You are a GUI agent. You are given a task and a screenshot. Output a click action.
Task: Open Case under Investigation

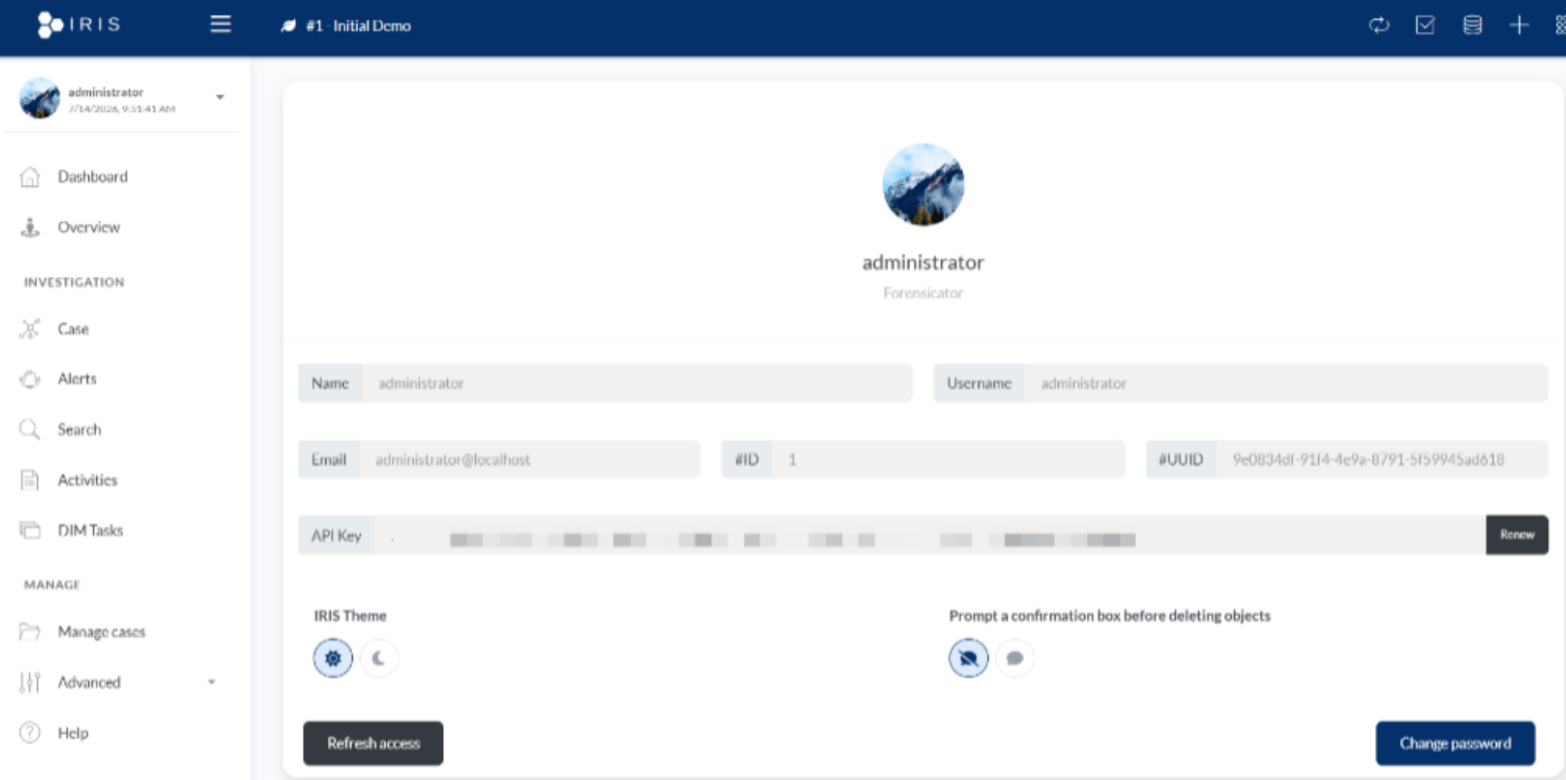[x=73, y=329]
